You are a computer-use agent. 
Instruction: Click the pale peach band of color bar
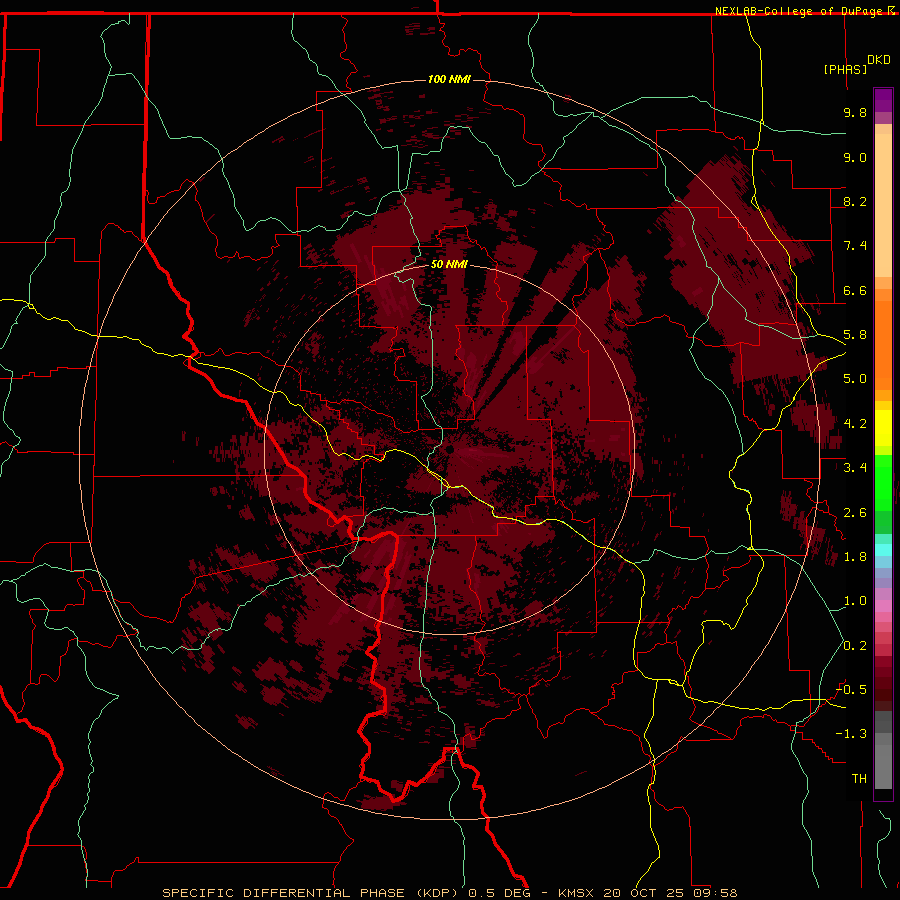(883, 205)
